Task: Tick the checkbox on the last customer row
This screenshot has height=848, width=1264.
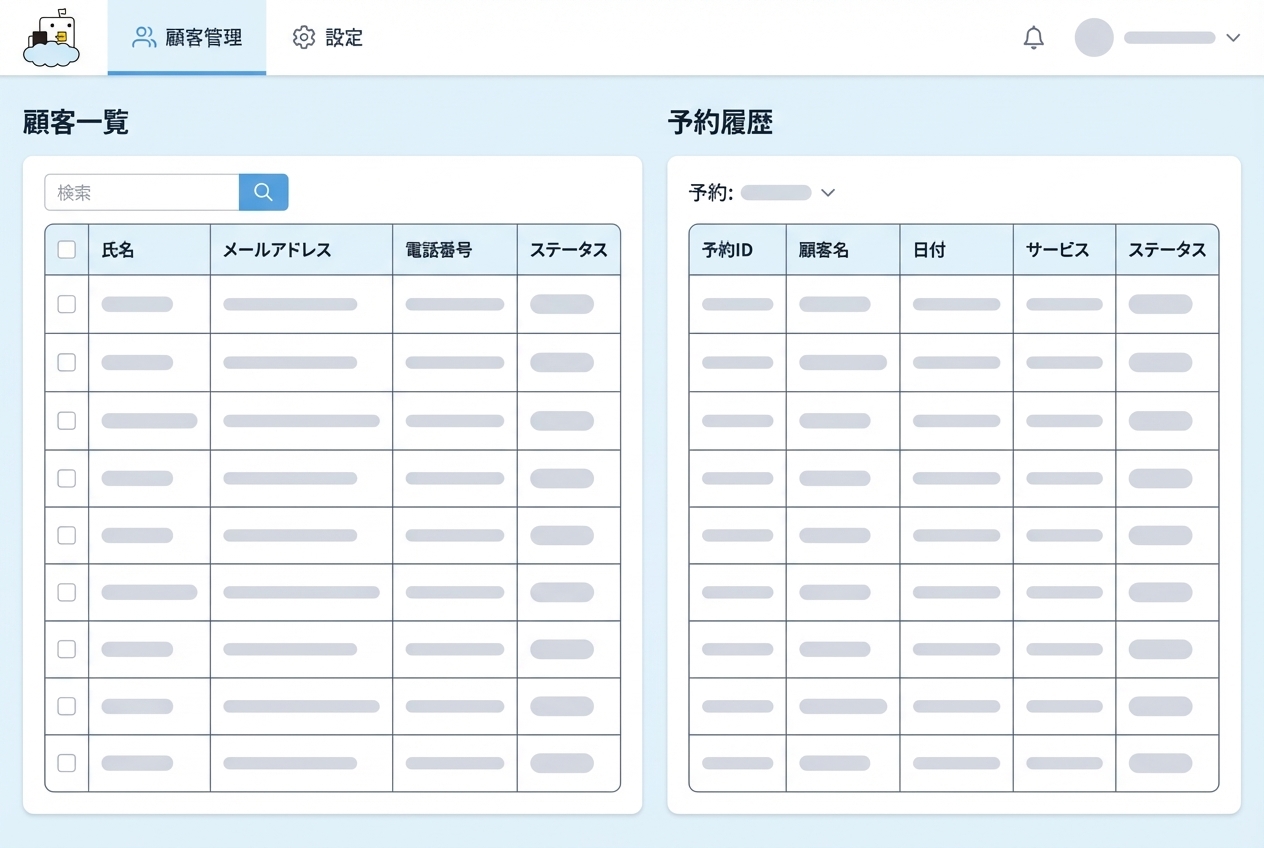Action: pyautogui.click(x=66, y=762)
